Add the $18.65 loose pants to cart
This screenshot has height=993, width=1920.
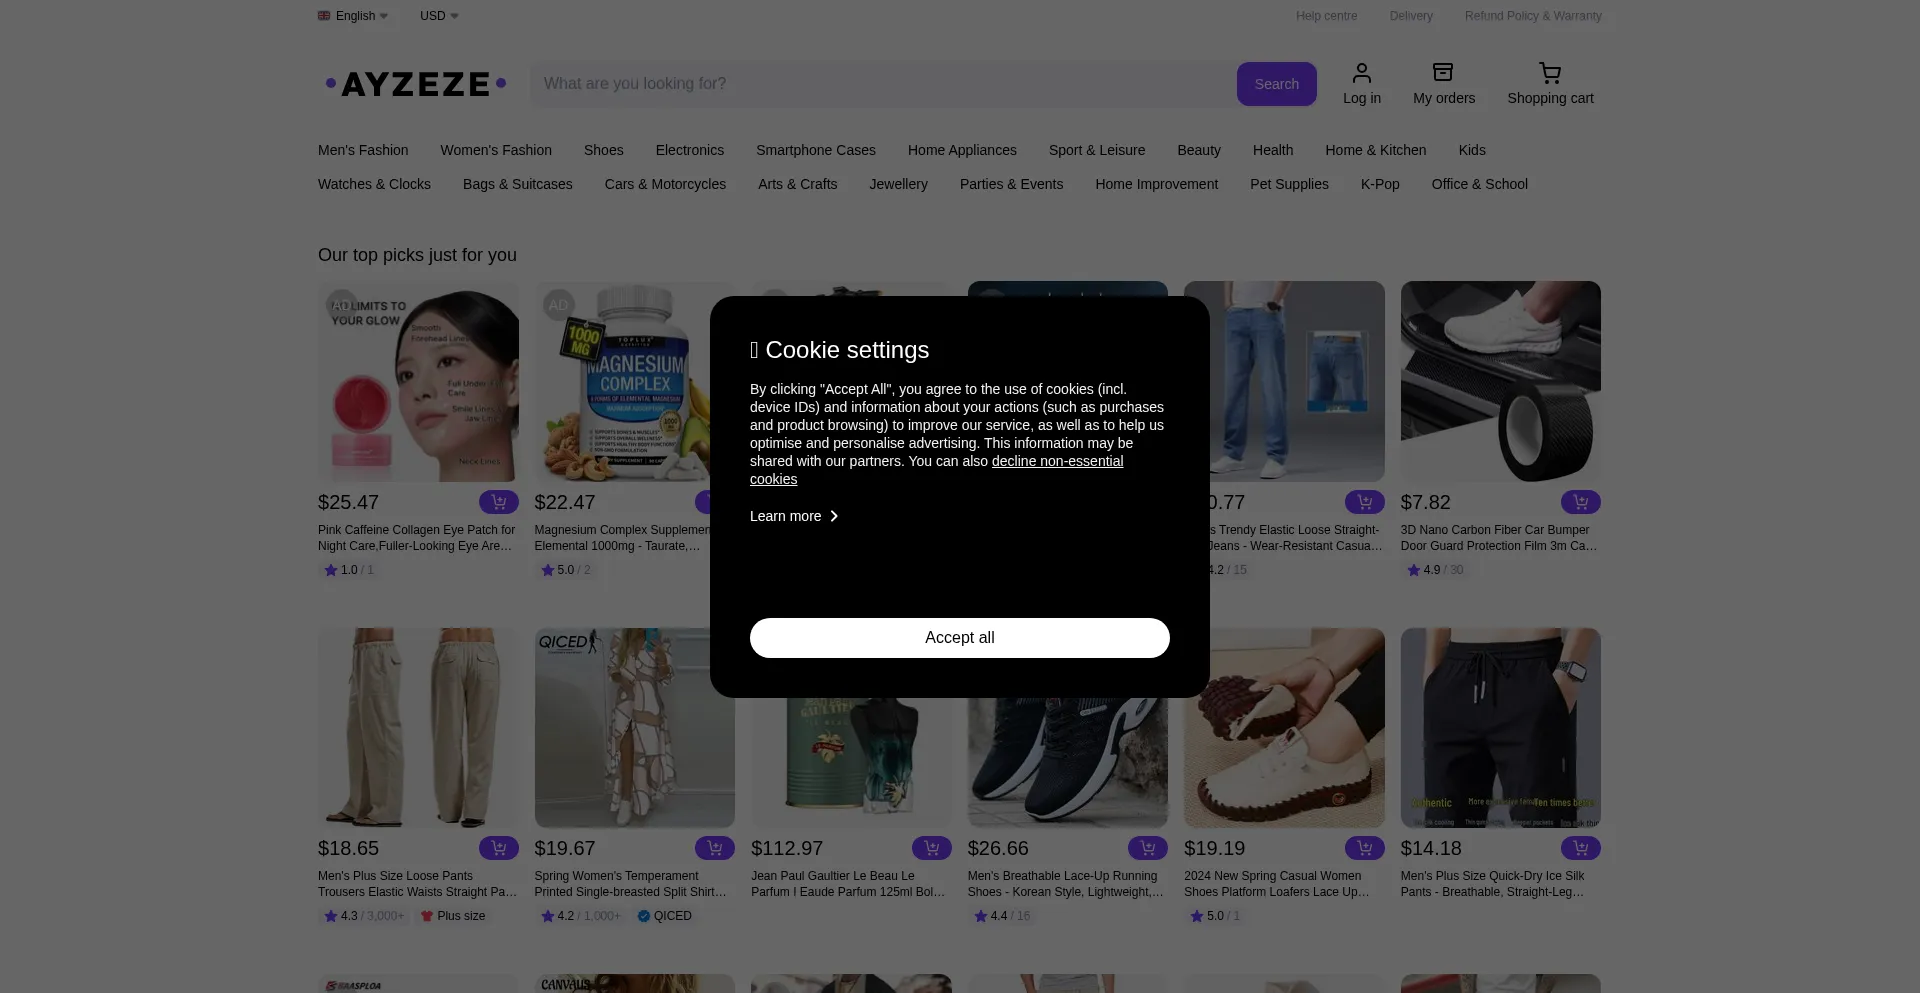click(x=498, y=848)
